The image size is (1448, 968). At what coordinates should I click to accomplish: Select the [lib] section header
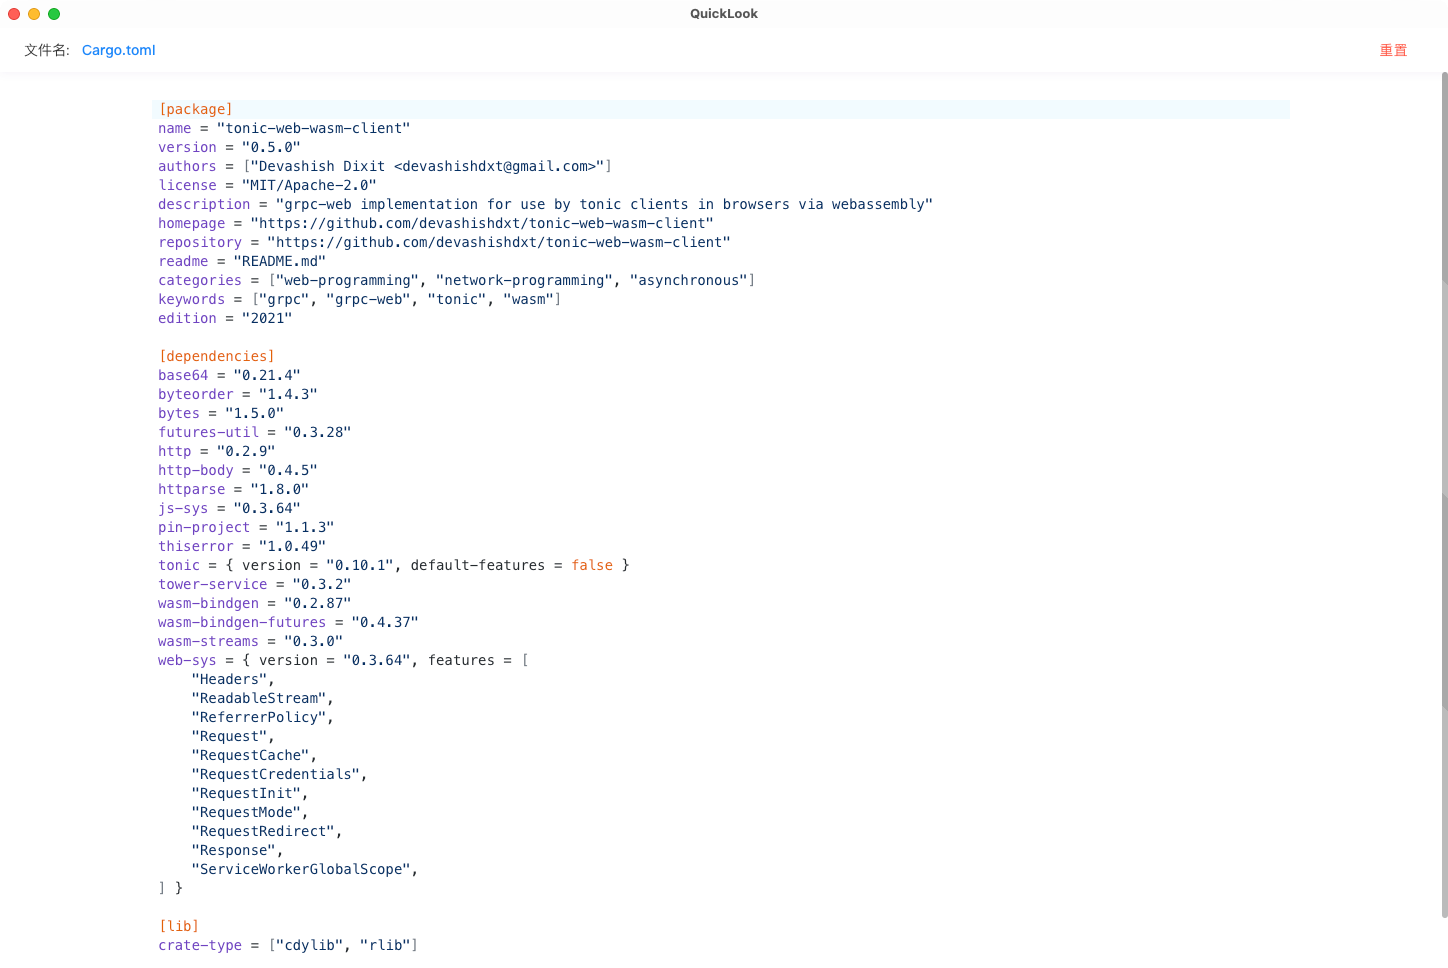[179, 927]
